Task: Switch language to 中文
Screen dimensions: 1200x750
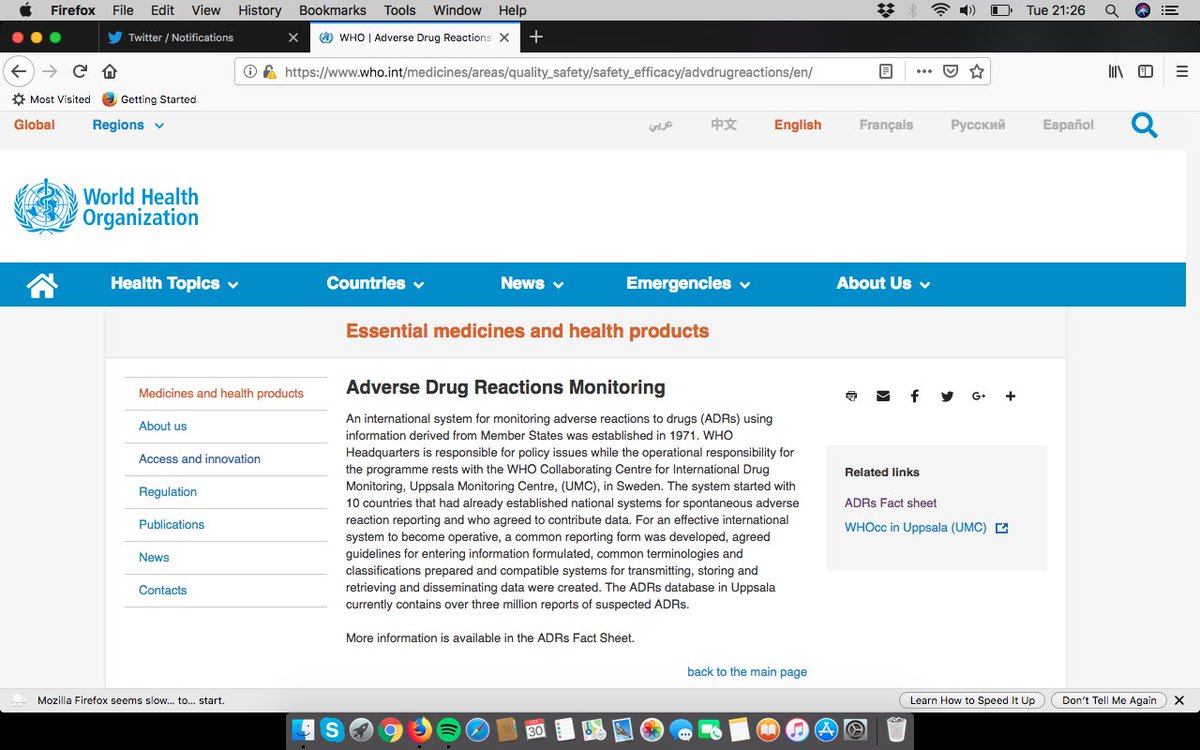Action: pyautogui.click(x=724, y=125)
